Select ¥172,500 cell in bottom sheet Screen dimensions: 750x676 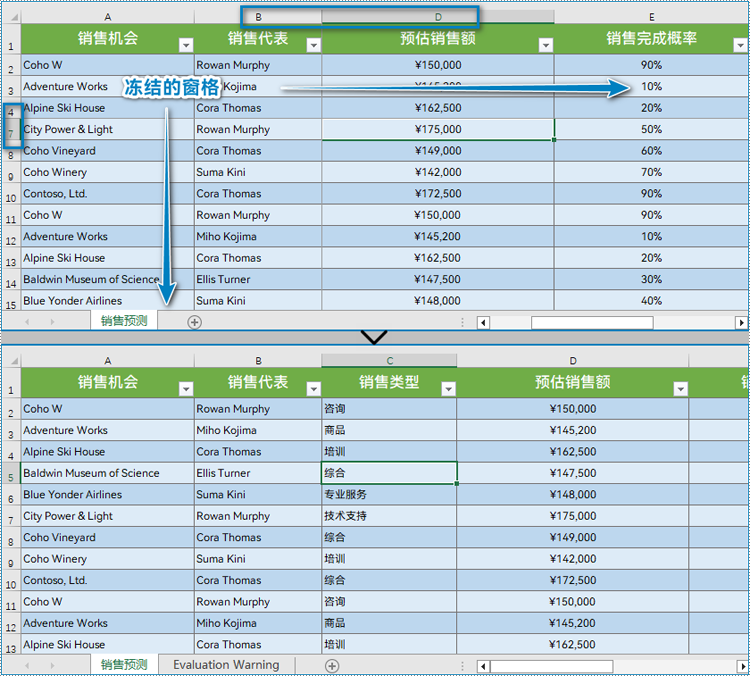point(573,580)
